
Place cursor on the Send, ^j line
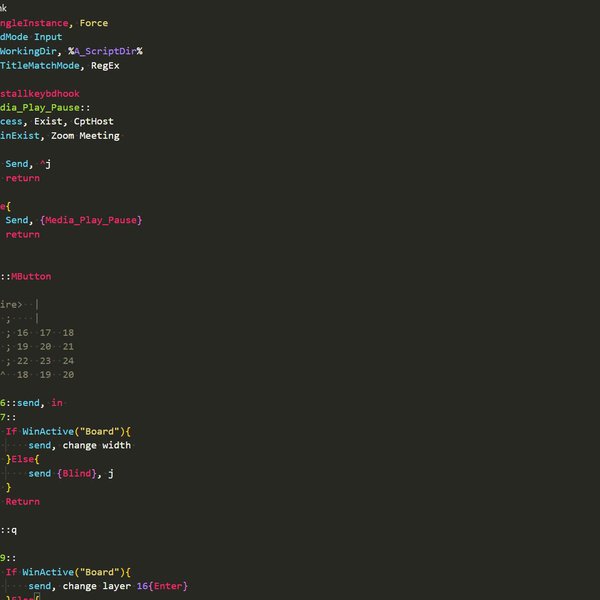click(28, 164)
